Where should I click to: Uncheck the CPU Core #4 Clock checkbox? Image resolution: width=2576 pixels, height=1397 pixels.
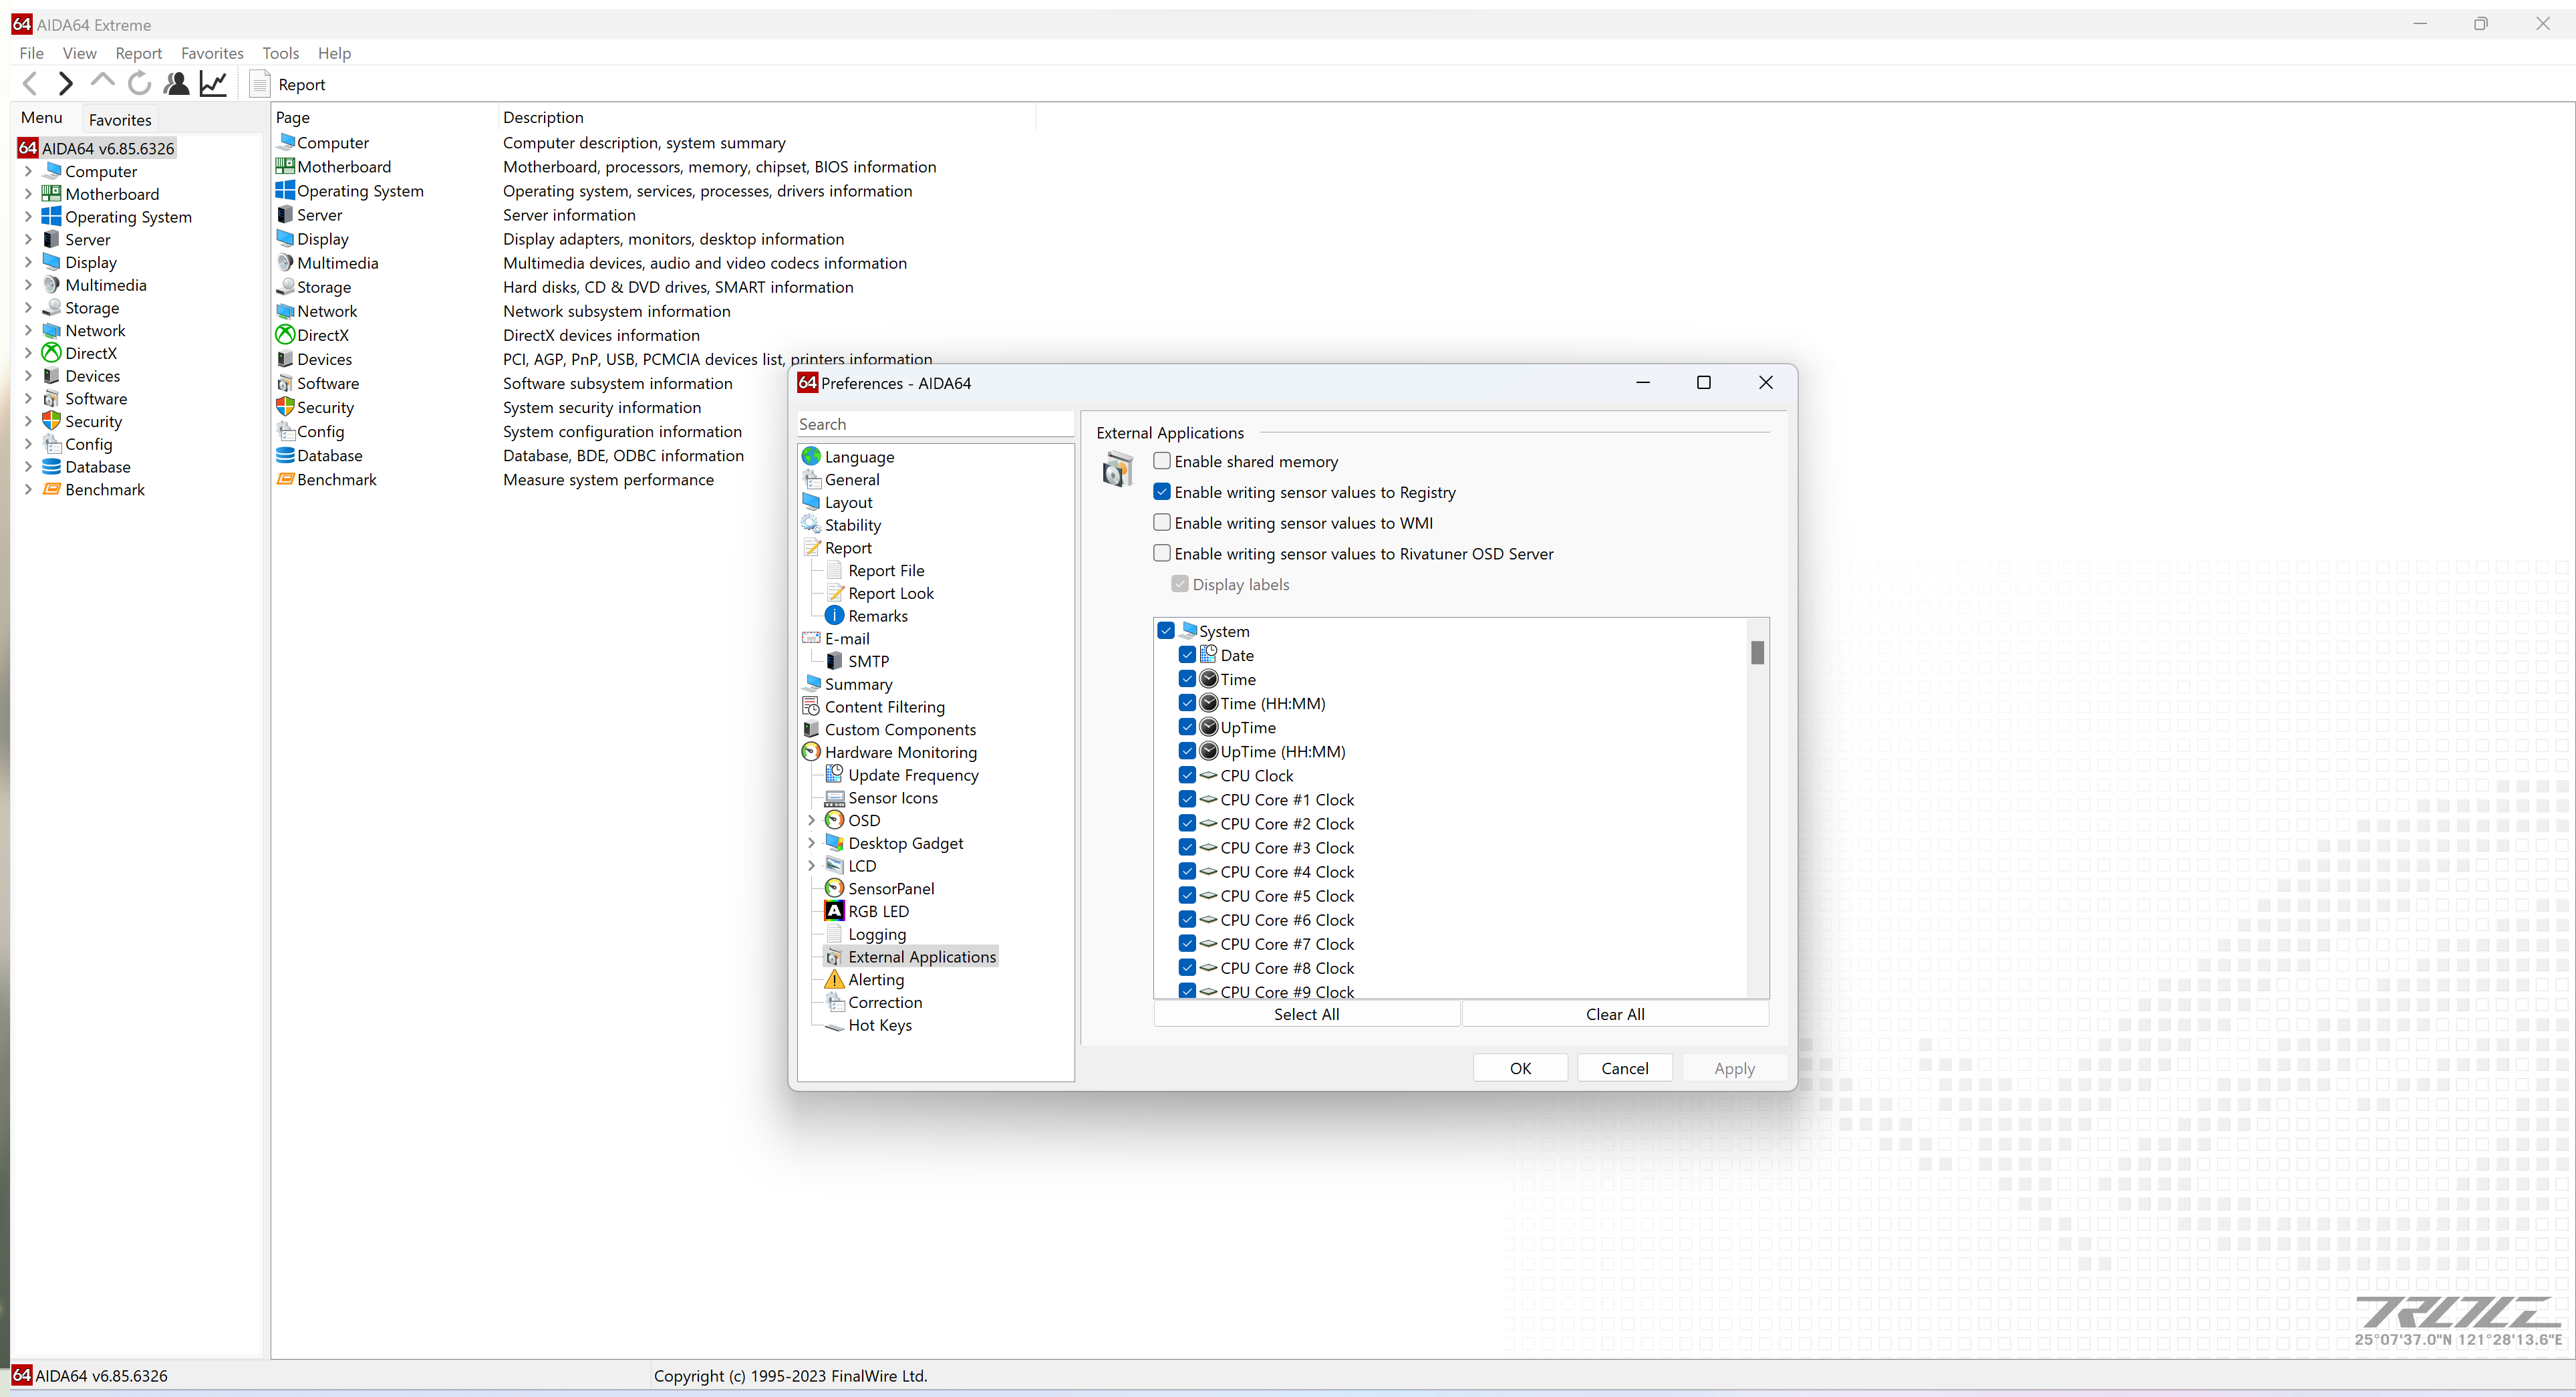click(x=1187, y=871)
